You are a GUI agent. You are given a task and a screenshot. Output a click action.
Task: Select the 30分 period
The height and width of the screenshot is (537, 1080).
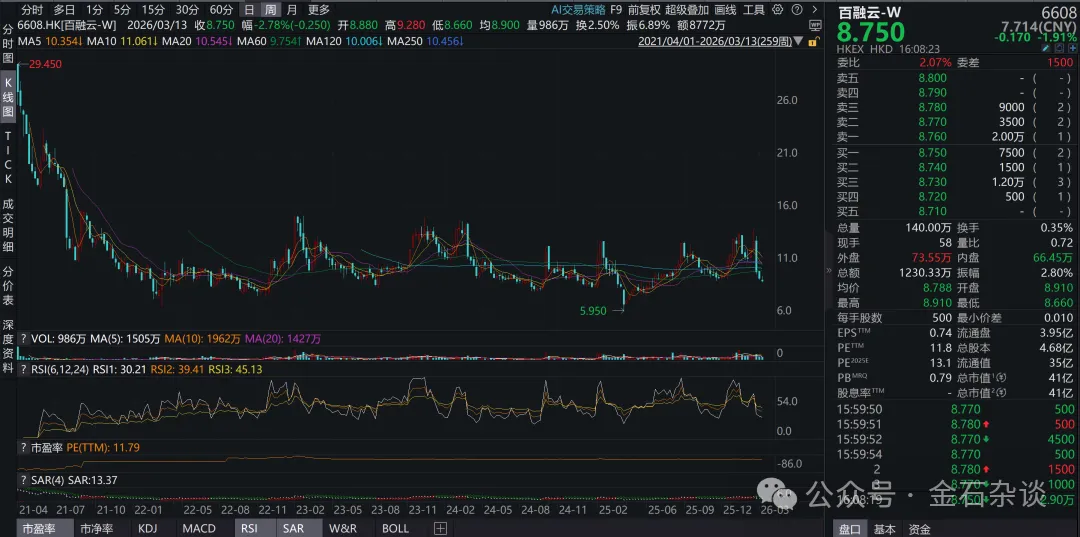[187, 10]
